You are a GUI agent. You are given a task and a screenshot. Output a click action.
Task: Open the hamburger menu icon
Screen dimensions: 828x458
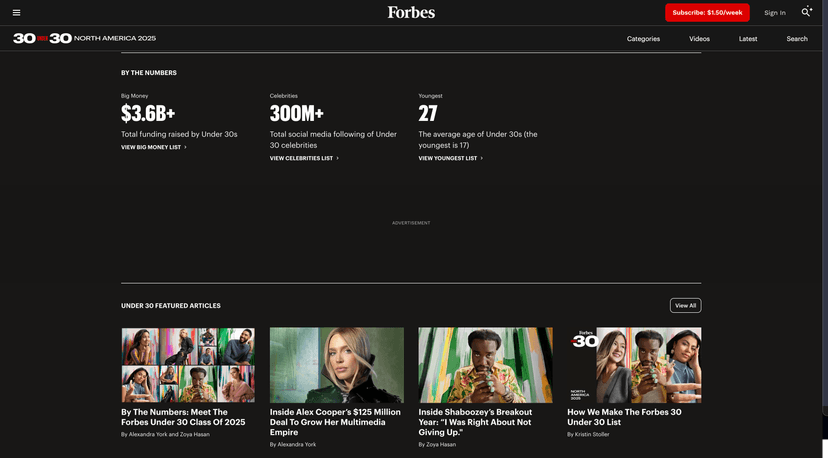pyautogui.click(x=16, y=12)
